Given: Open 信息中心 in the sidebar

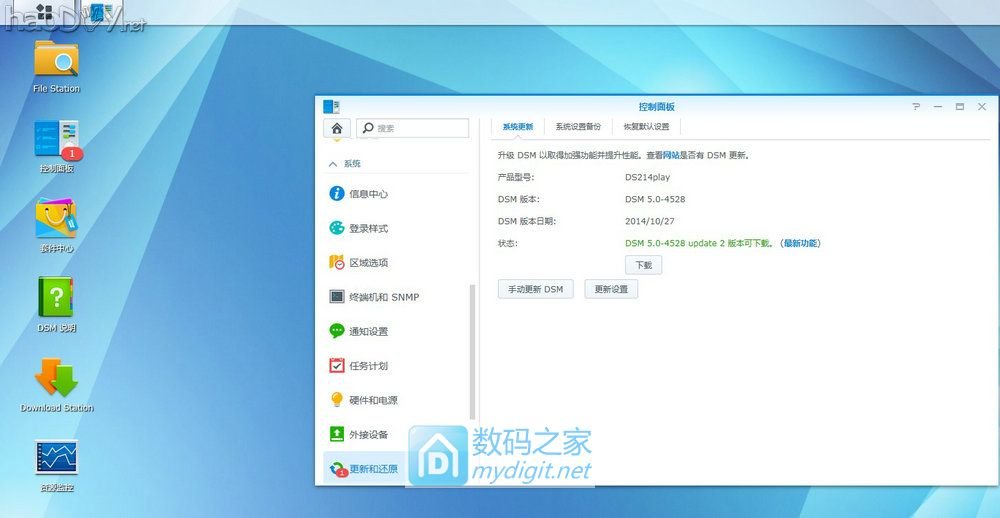Looking at the screenshot, I should pos(367,194).
